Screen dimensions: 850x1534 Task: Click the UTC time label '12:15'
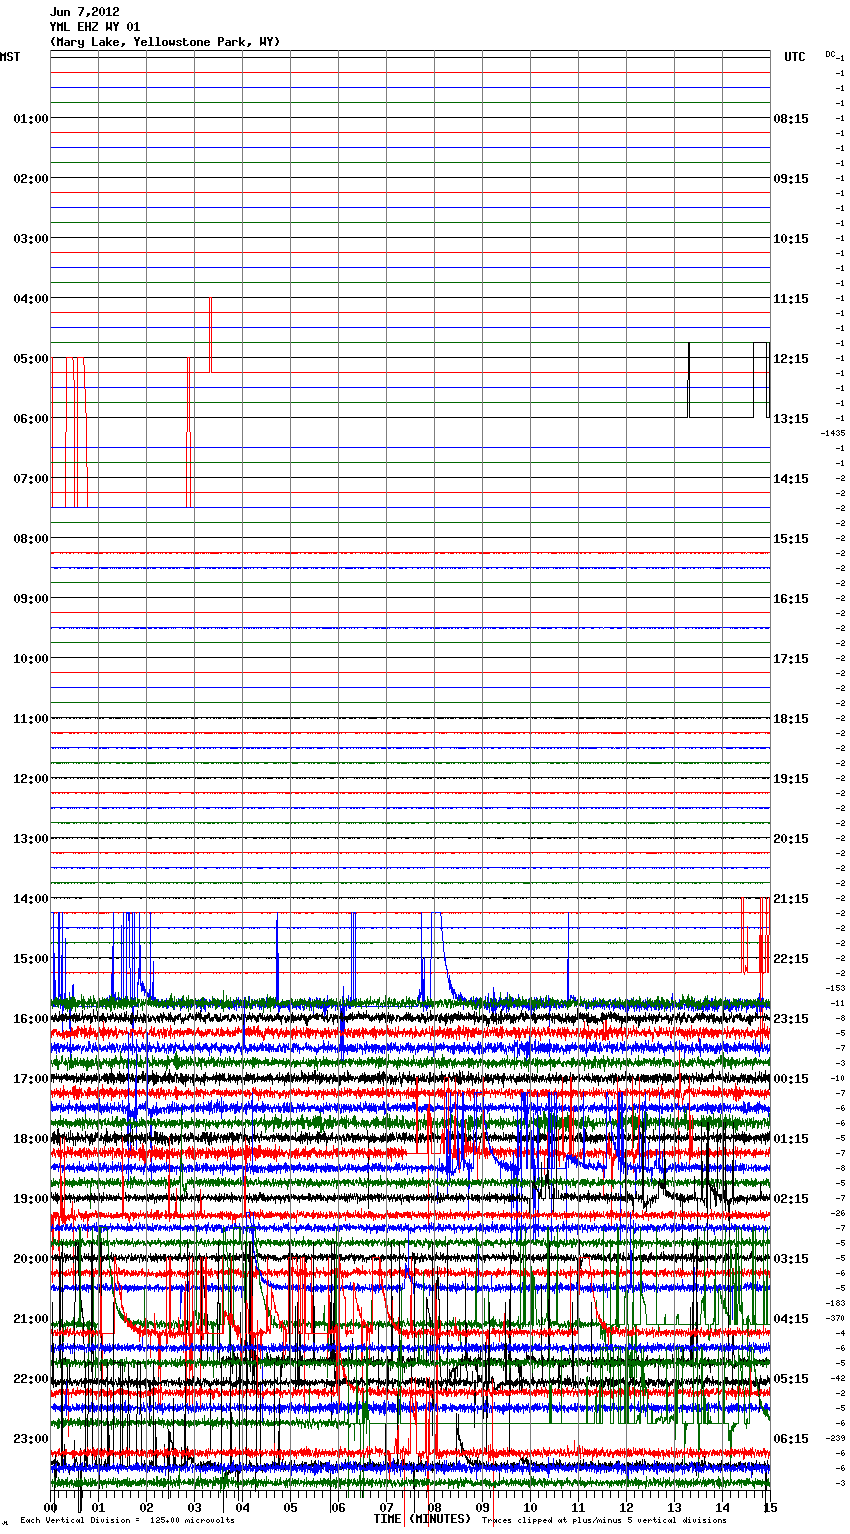(x=791, y=359)
